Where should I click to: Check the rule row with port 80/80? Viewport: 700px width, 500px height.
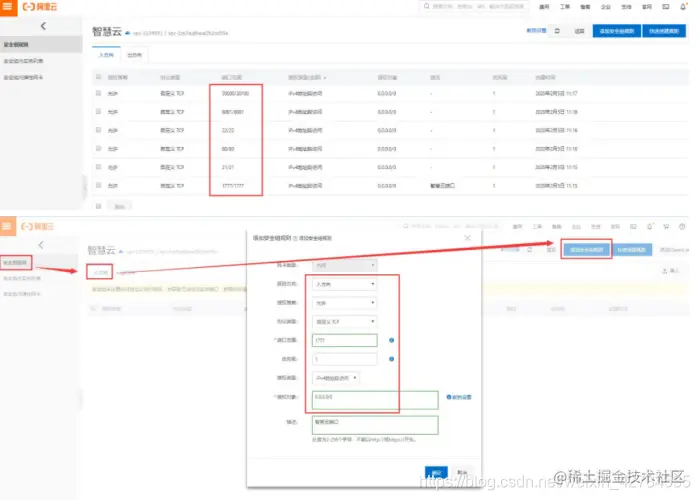click(99, 148)
